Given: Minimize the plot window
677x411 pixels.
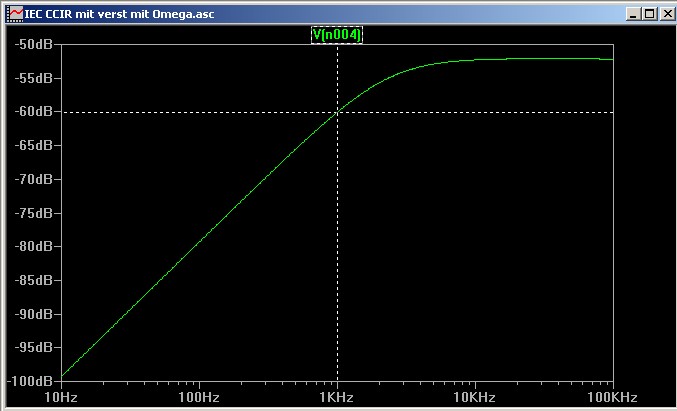Looking at the screenshot, I should point(633,14).
